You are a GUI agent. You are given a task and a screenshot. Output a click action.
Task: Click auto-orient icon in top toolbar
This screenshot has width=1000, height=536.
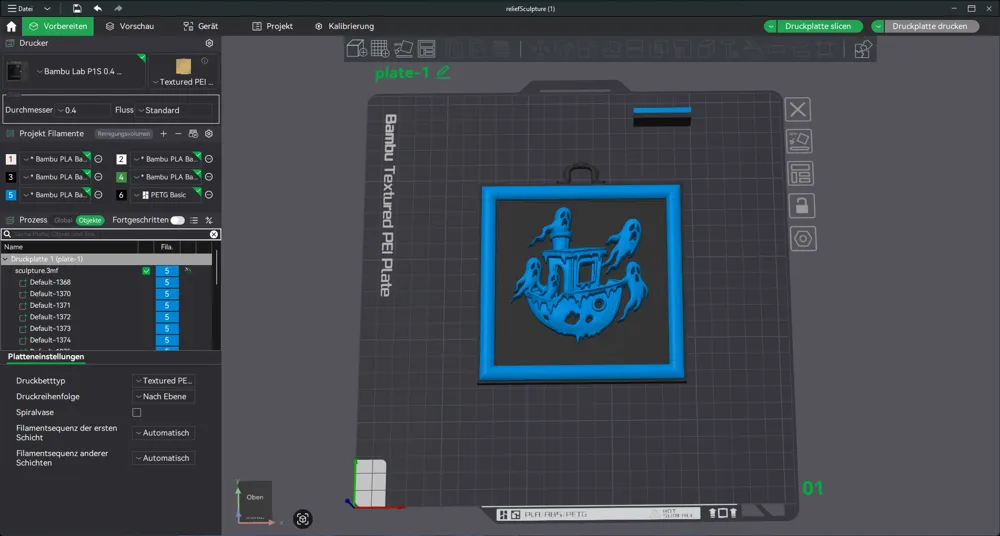(403, 48)
